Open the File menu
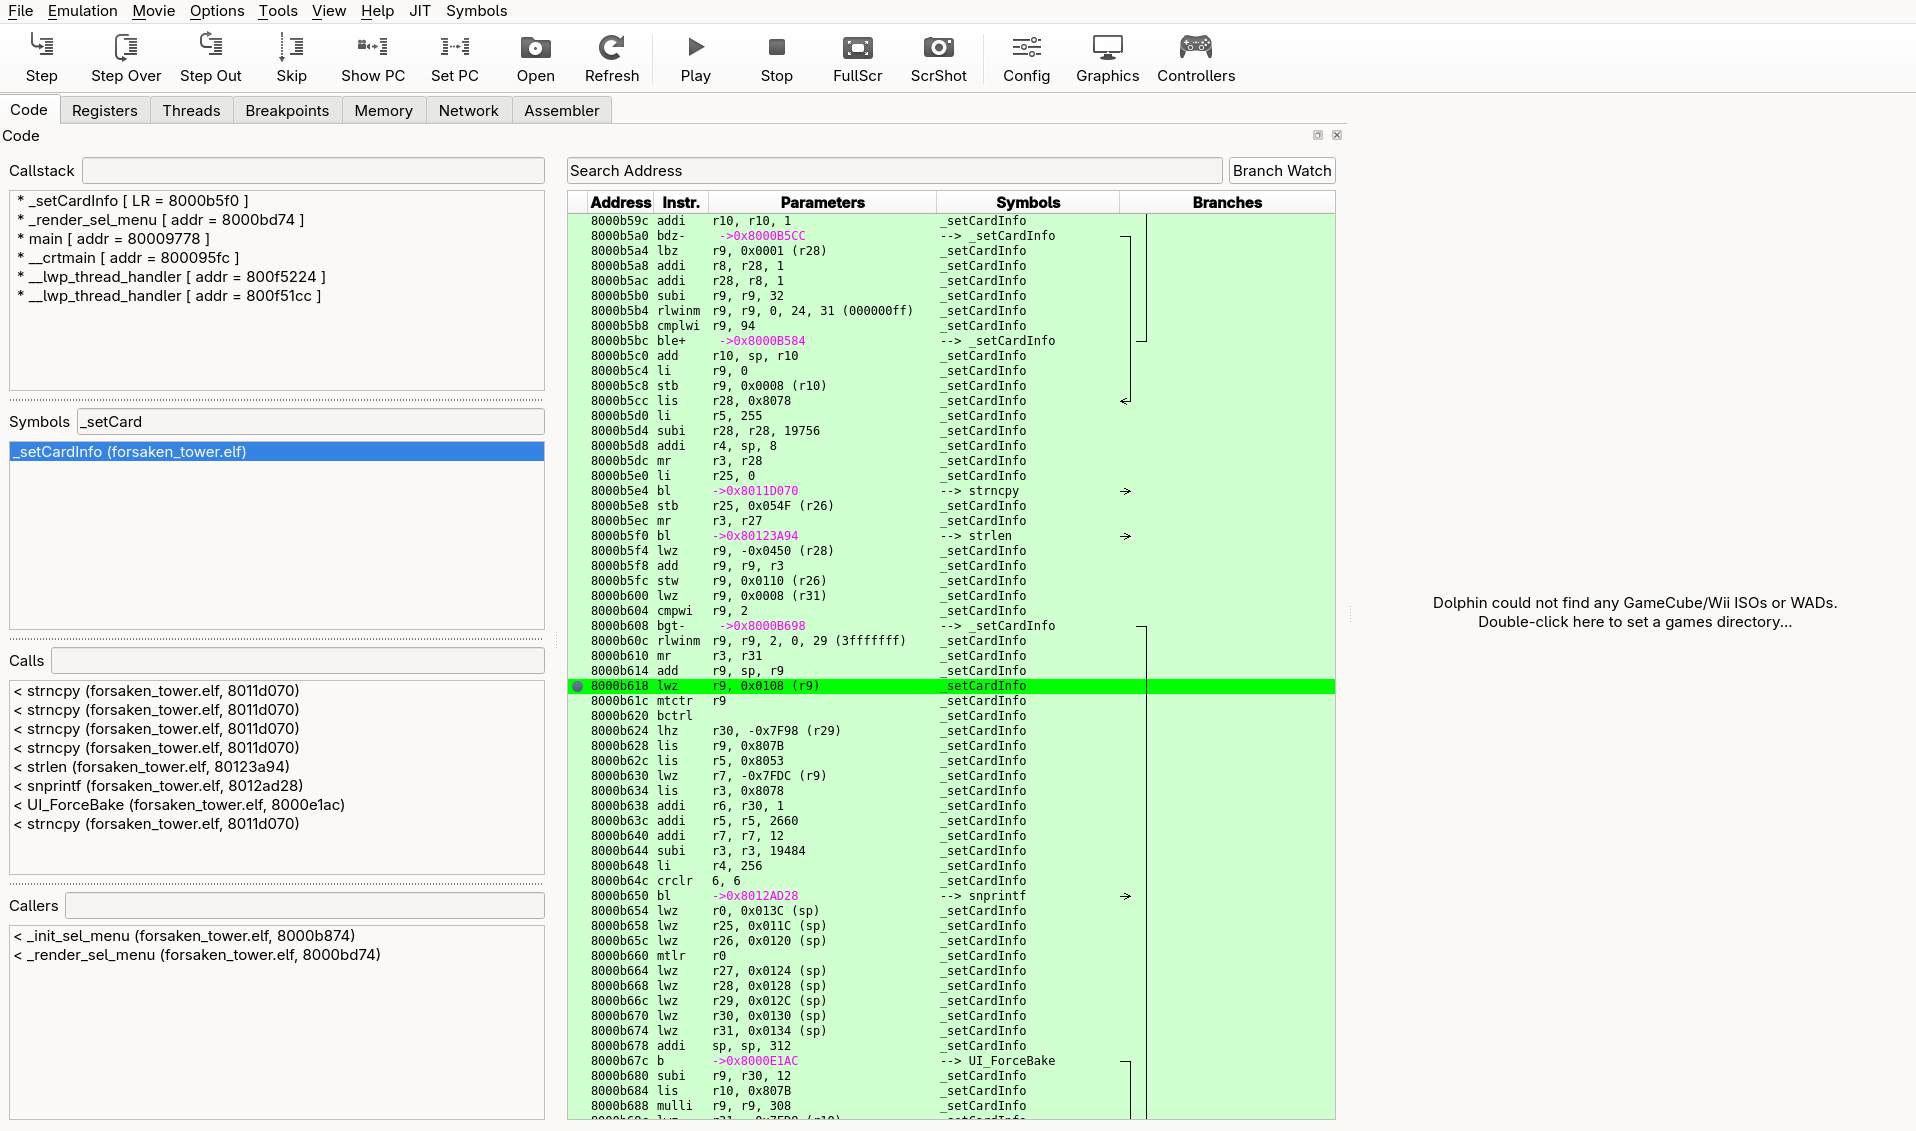This screenshot has height=1131, width=1916. (x=20, y=11)
